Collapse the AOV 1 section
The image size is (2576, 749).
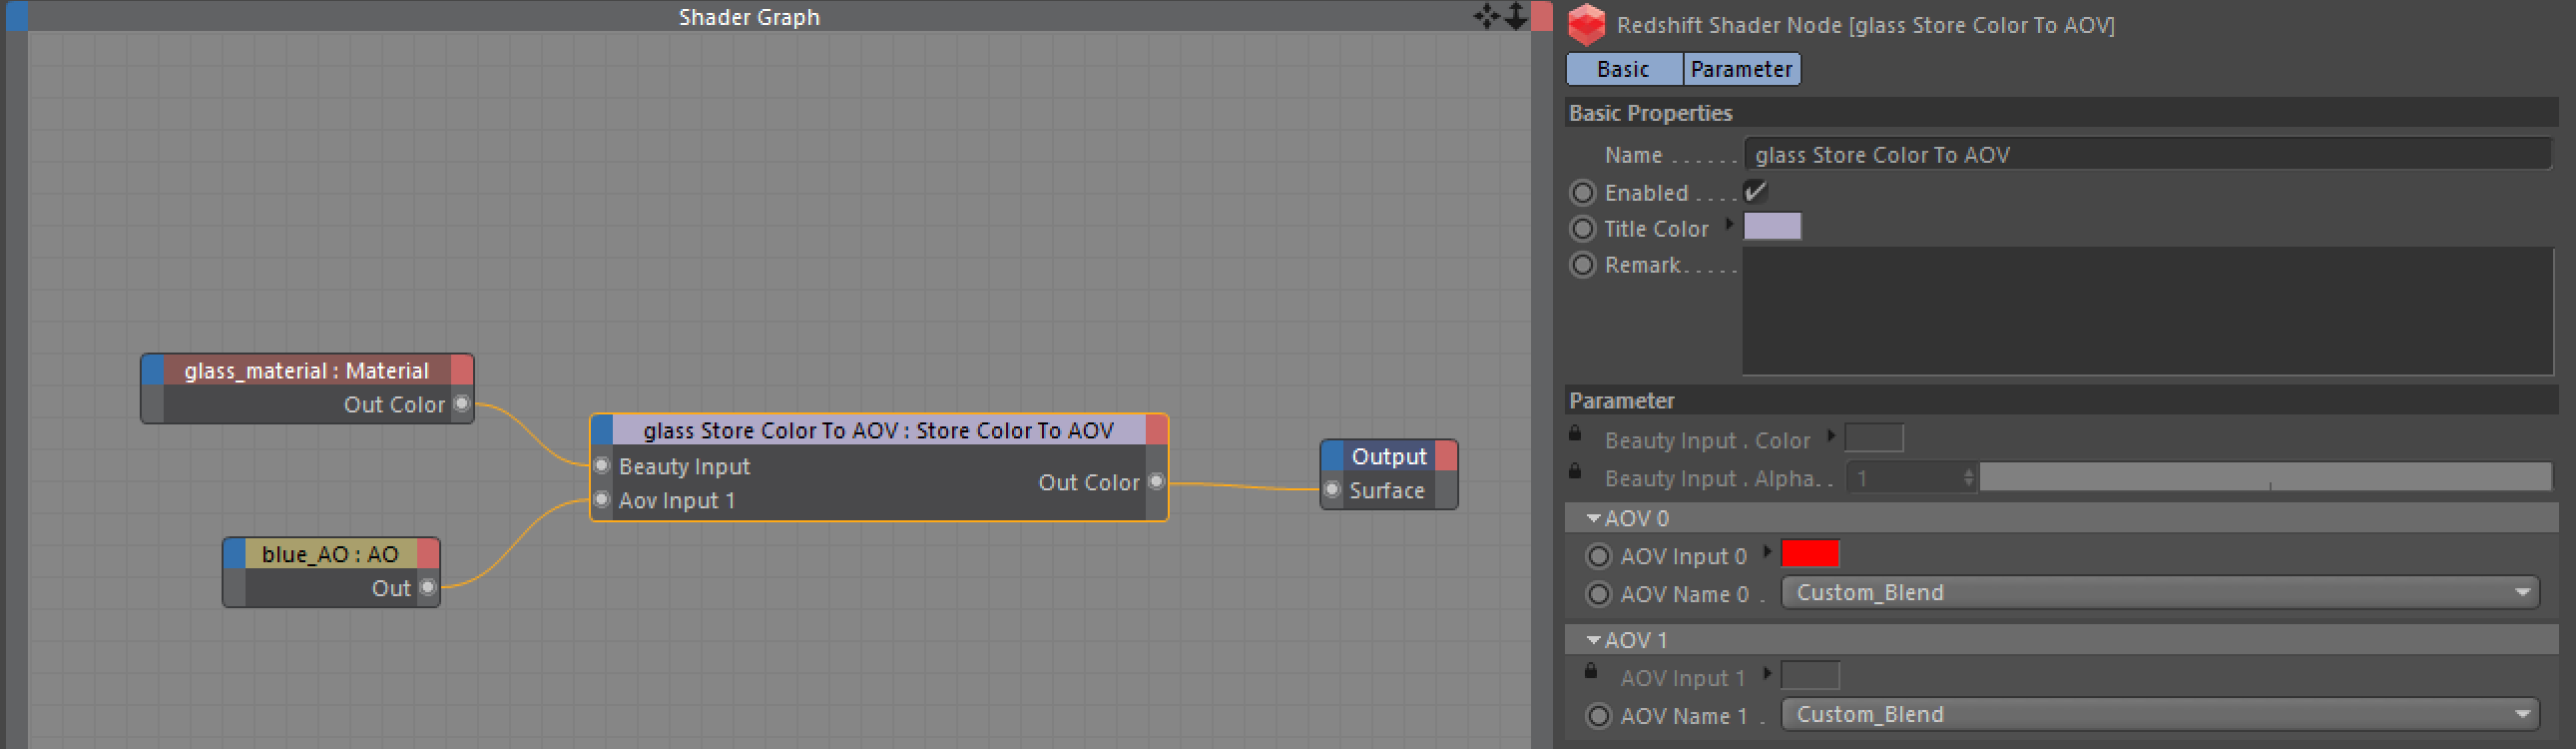click(x=1594, y=640)
